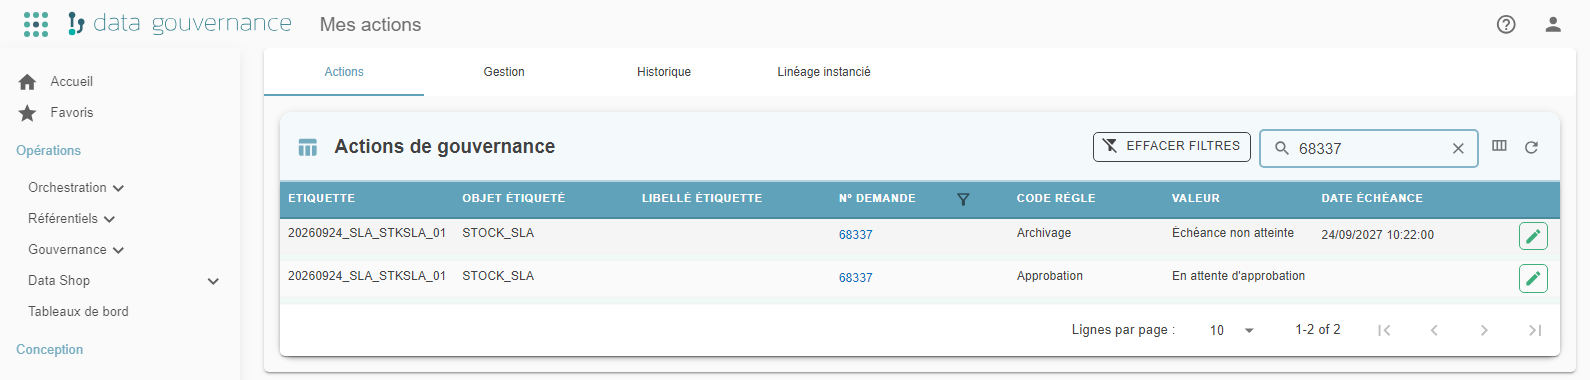
Task: Expand the Référentiels menu
Action: pyautogui.click(x=72, y=219)
